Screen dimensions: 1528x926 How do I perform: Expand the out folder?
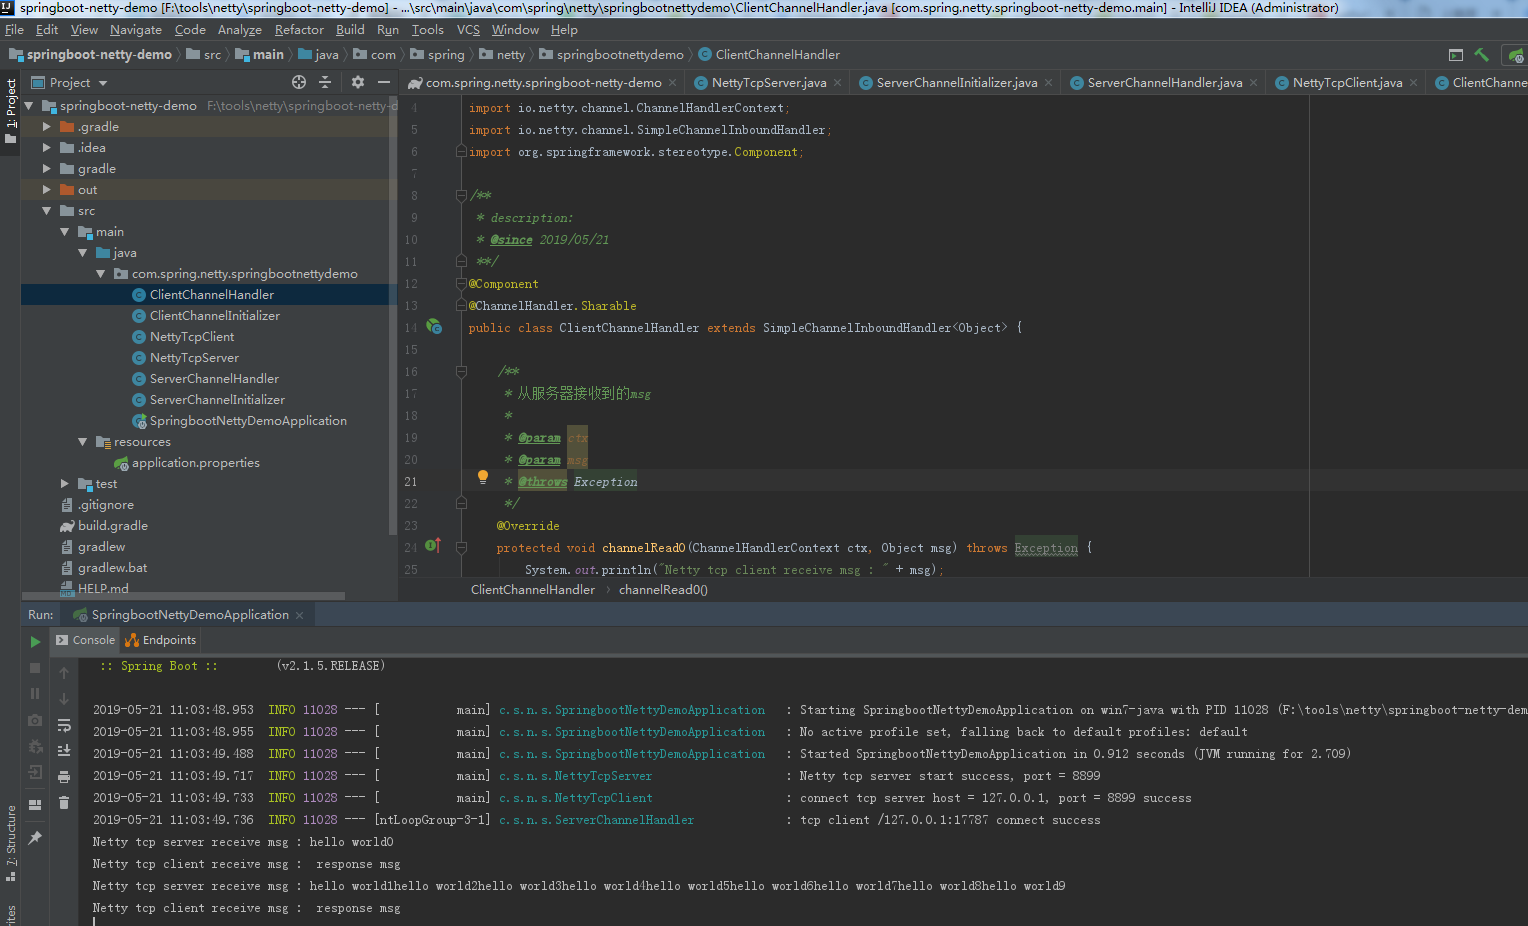[47, 190]
